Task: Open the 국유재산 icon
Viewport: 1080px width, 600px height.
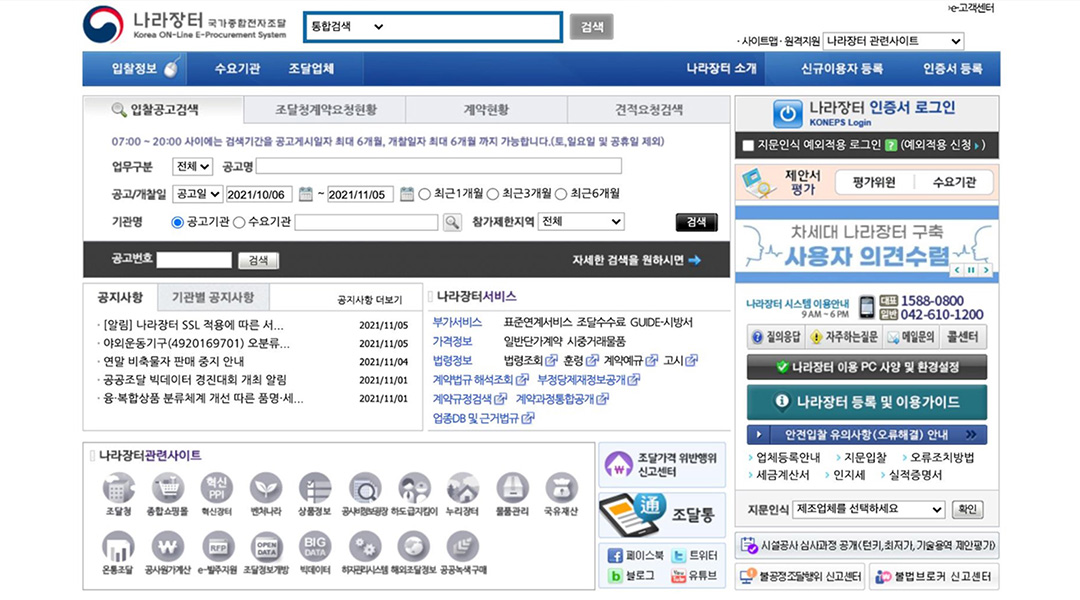Action: pyautogui.click(x=561, y=488)
